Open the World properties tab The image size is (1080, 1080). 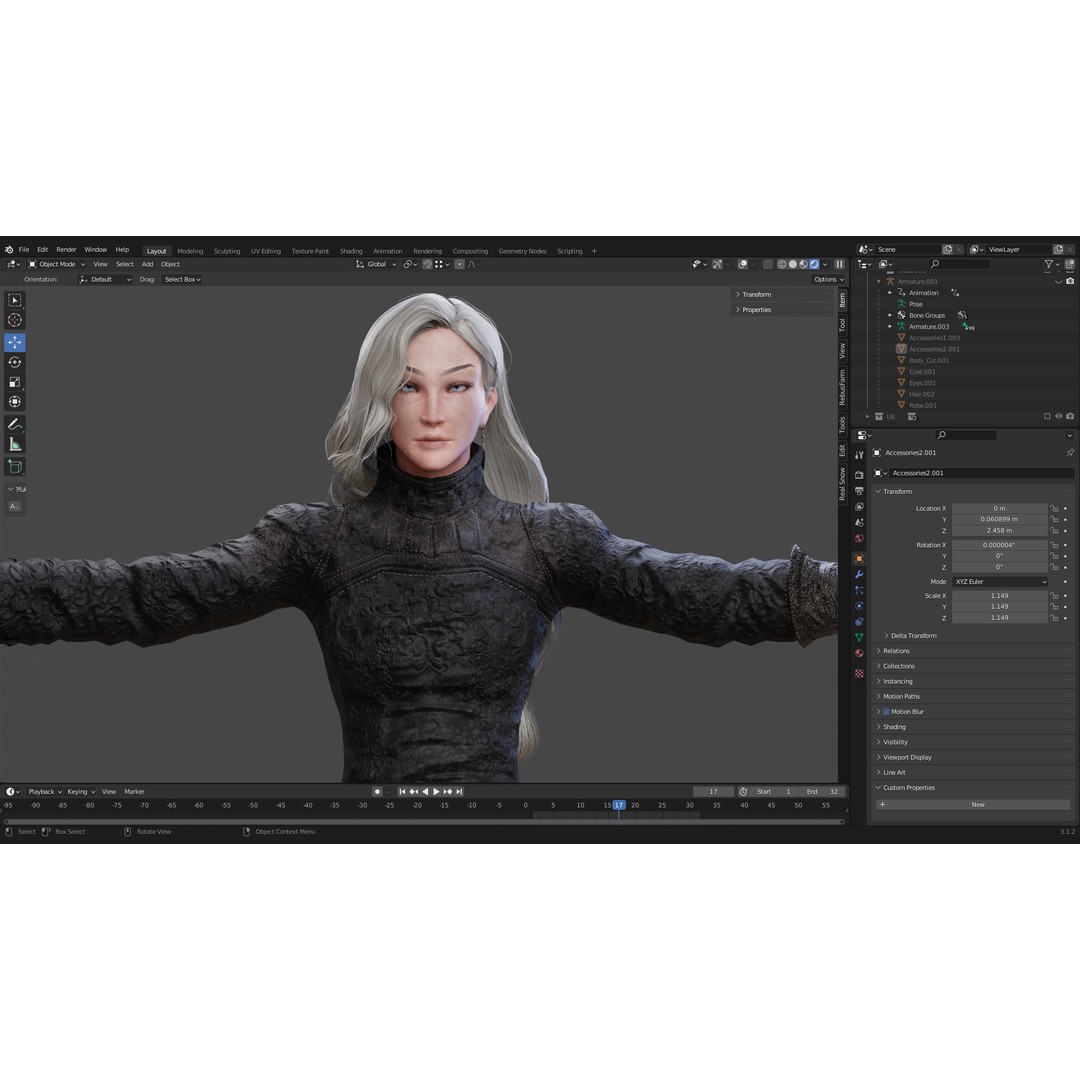[859, 539]
